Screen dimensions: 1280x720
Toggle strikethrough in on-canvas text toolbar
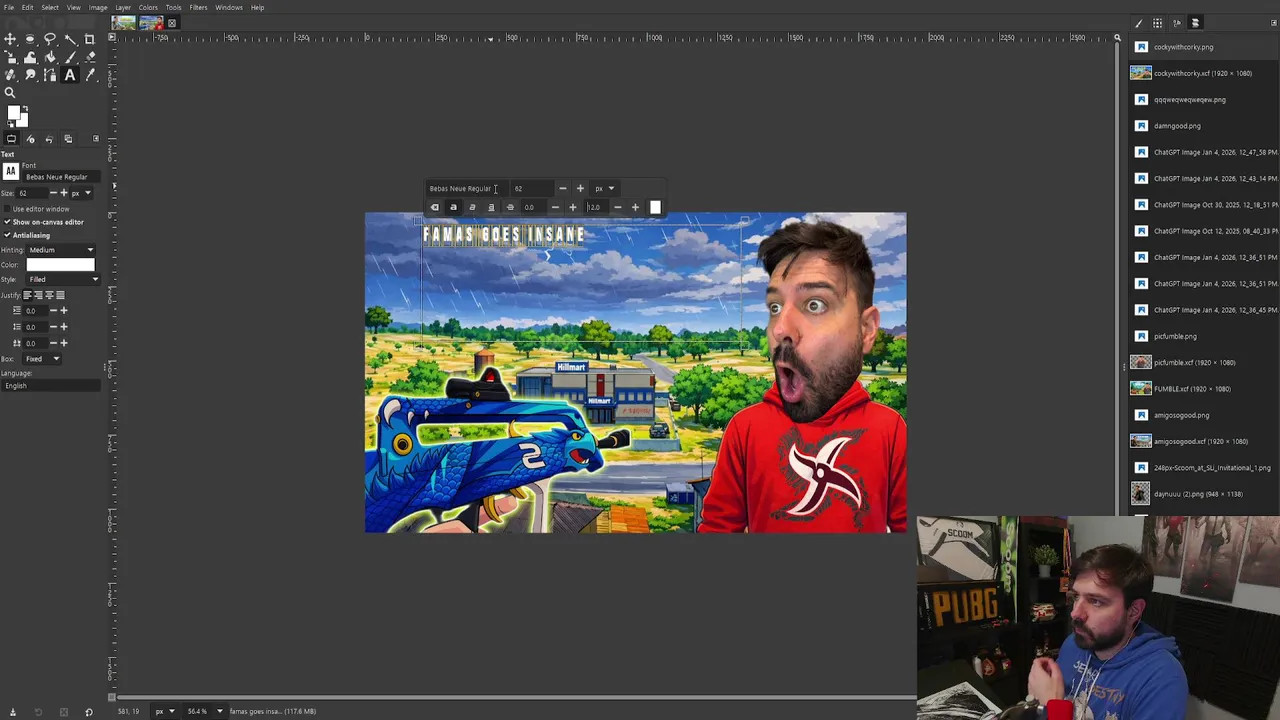510,207
